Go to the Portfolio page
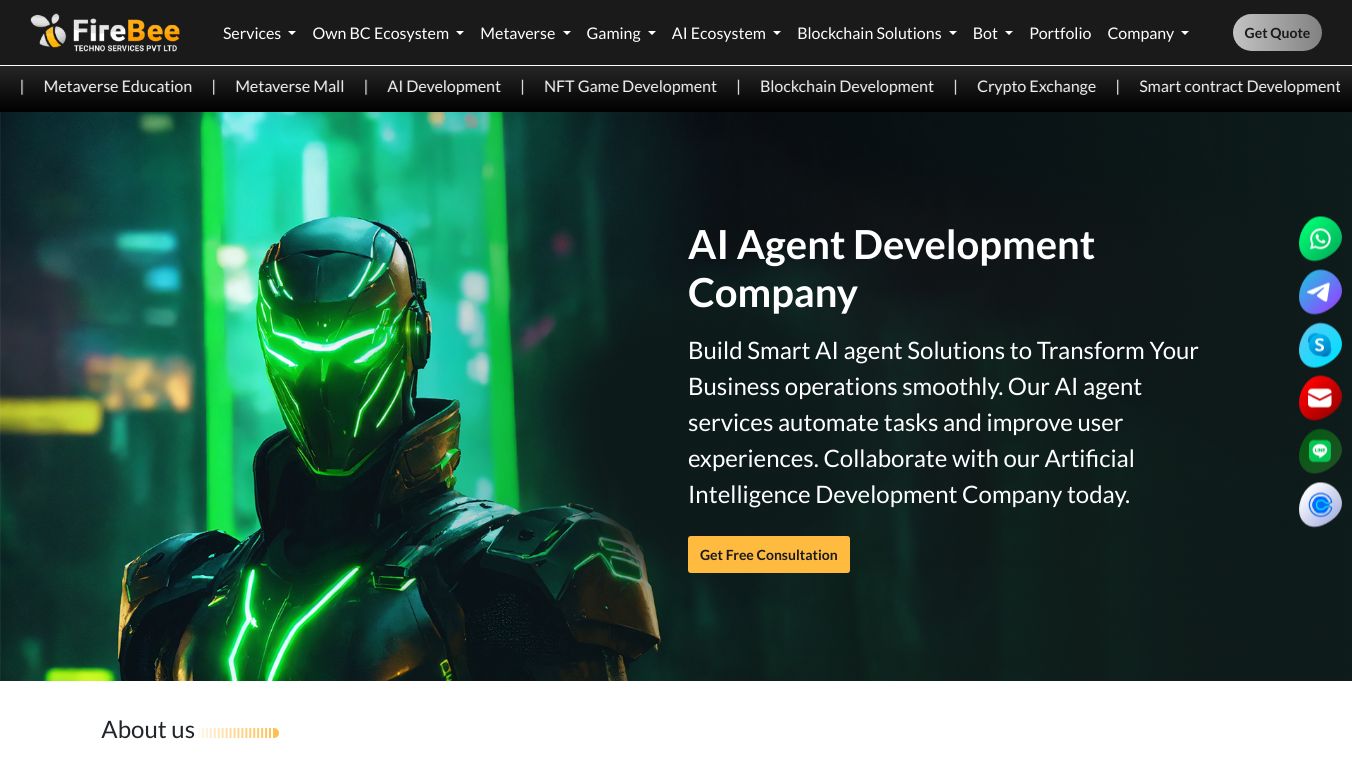 click(1060, 33)
